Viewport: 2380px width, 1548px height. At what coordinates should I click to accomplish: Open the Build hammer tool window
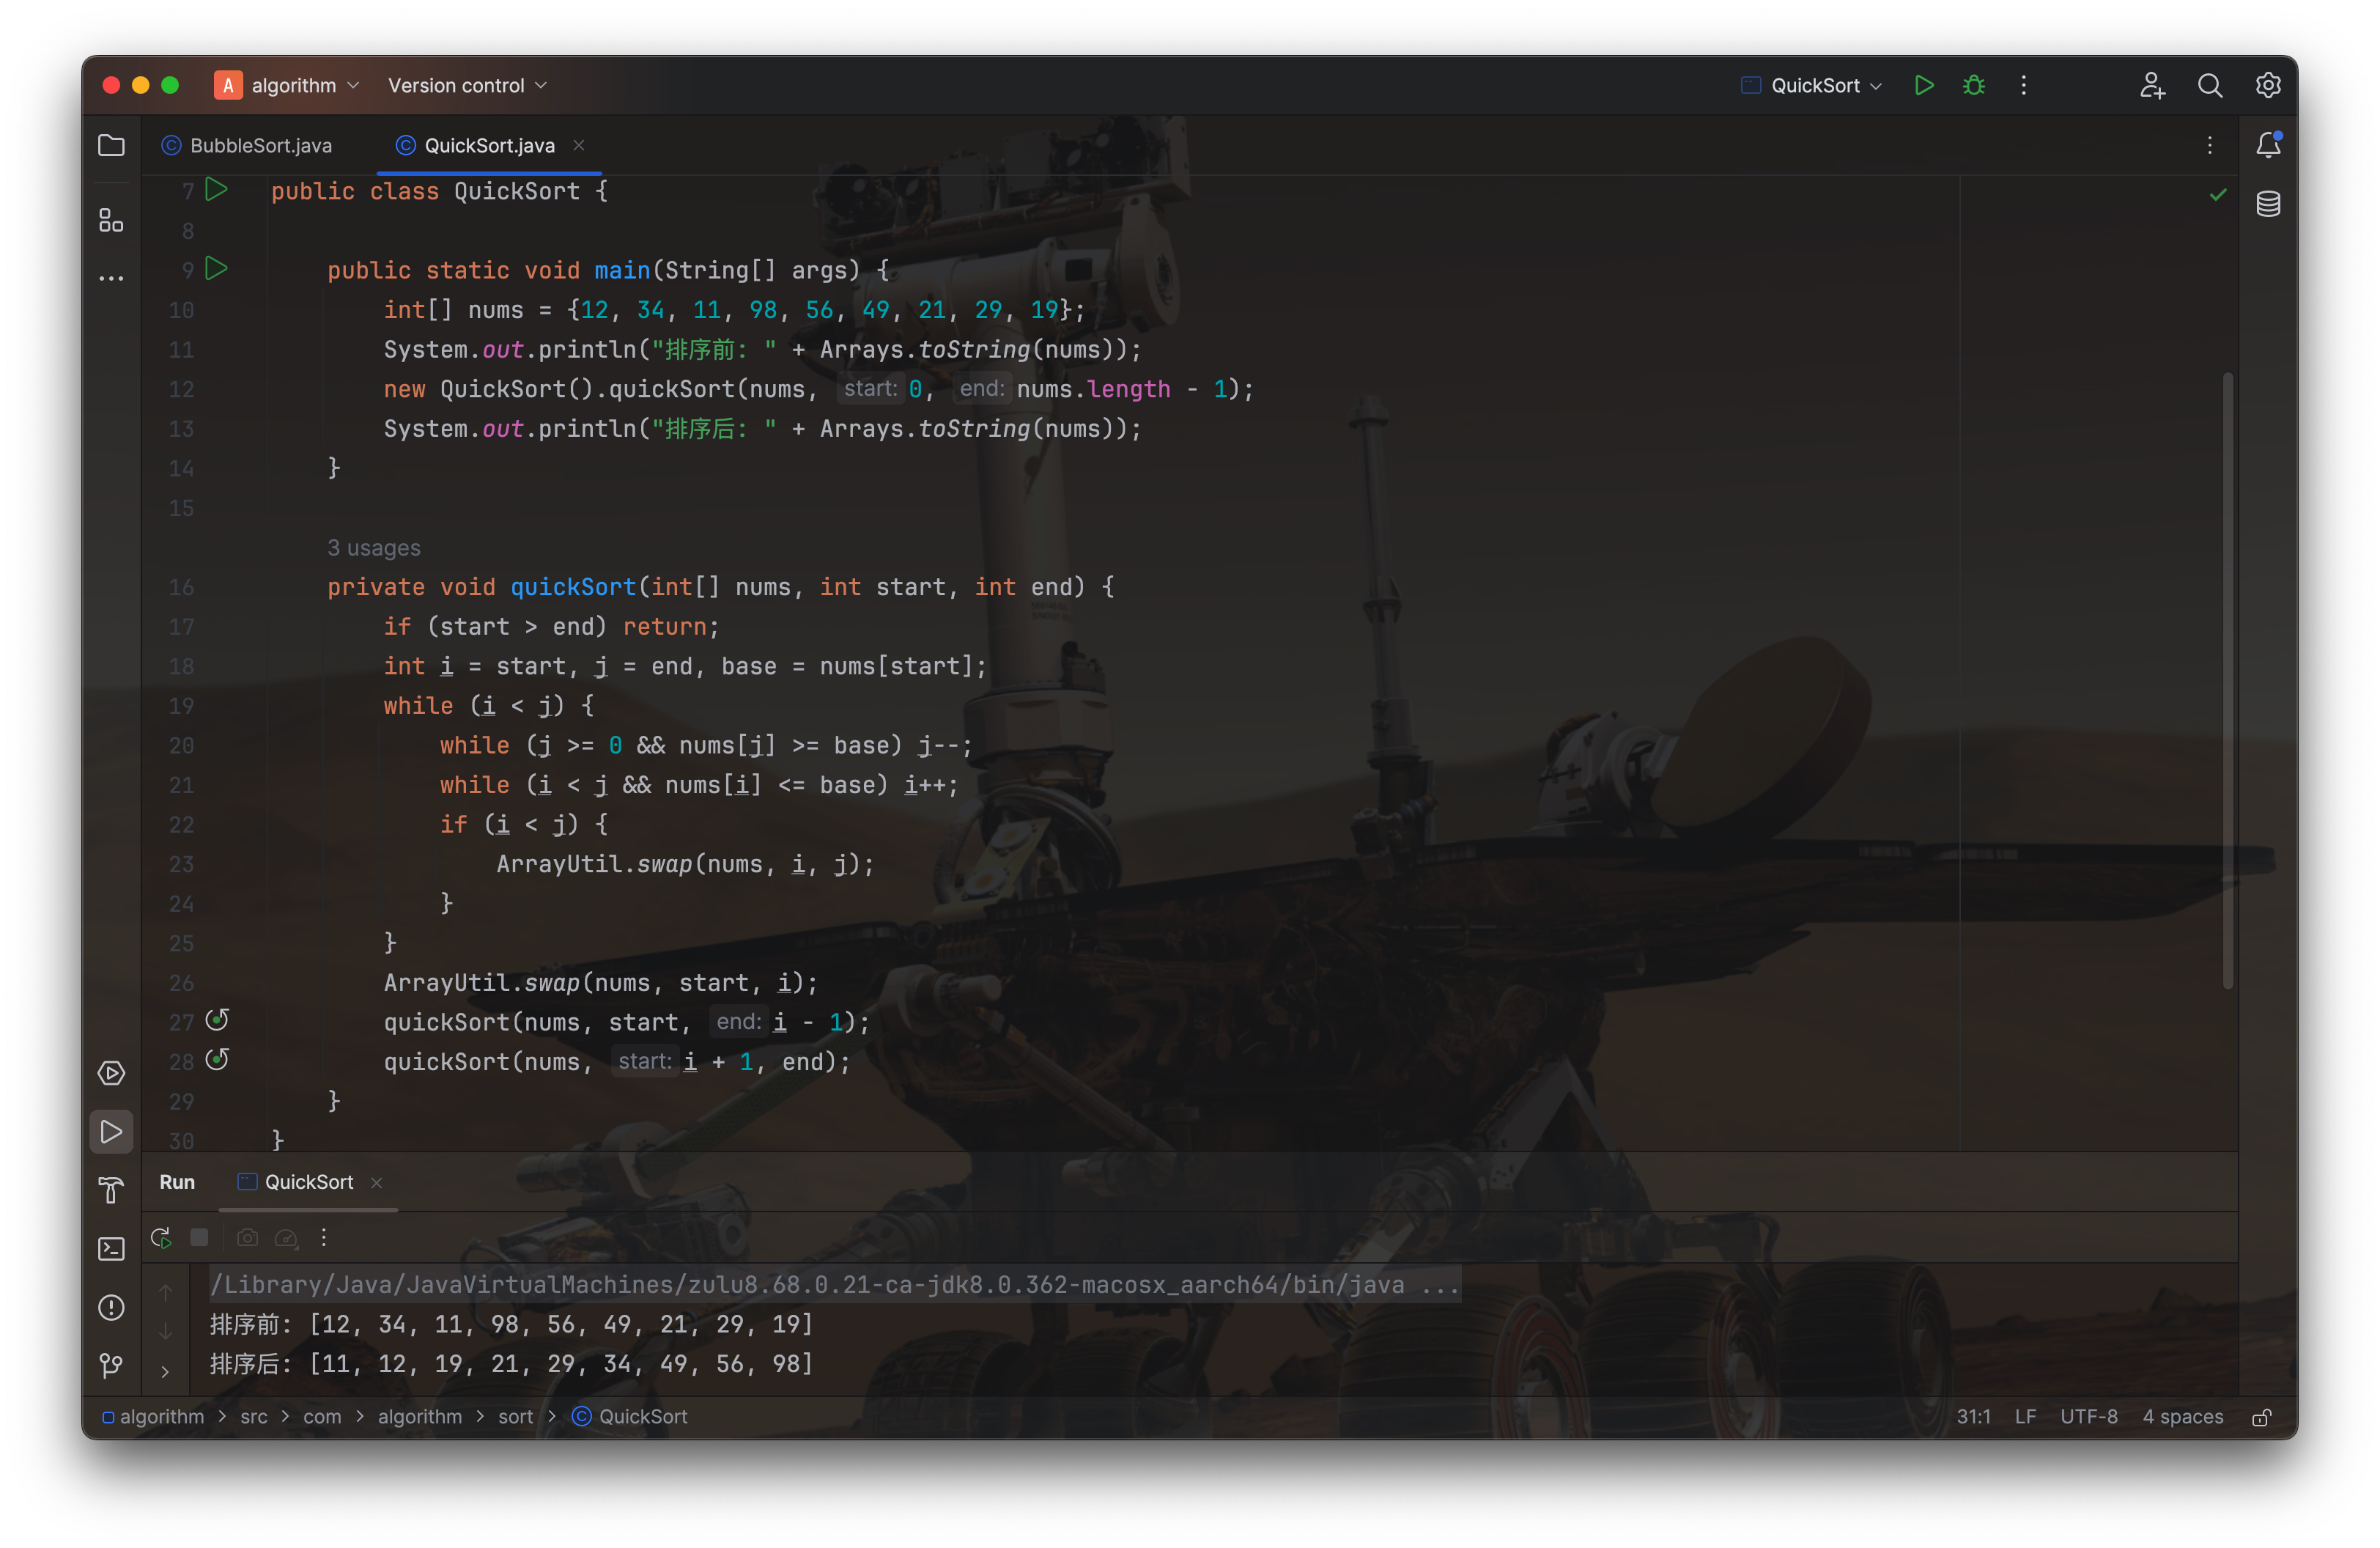pos(111,1190)
